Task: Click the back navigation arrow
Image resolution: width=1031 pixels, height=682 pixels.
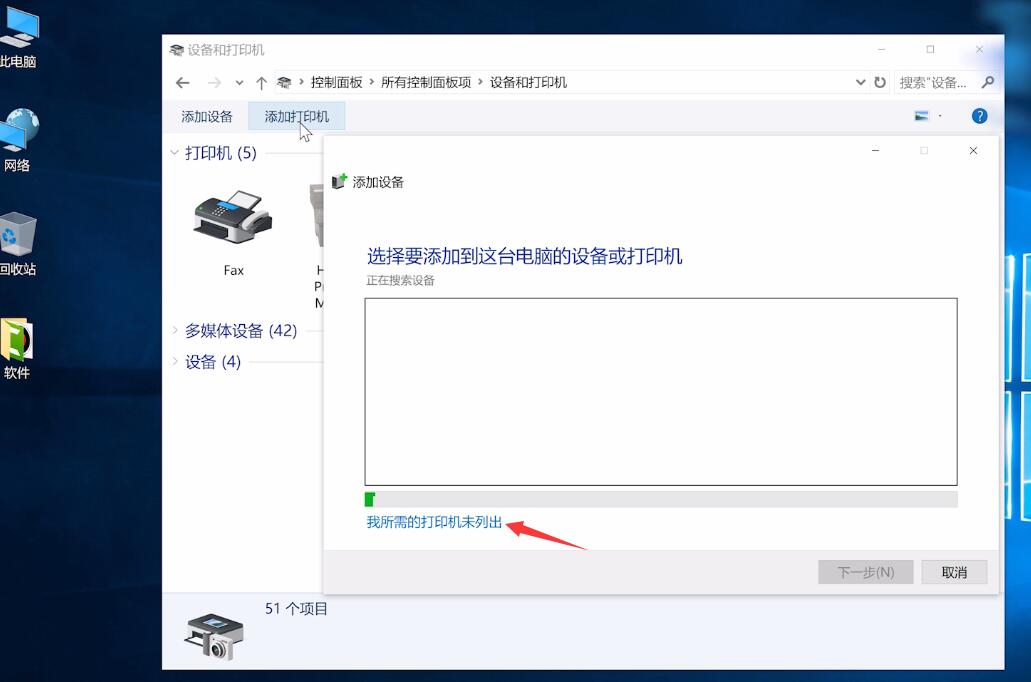Action: [x=182, y=82]
